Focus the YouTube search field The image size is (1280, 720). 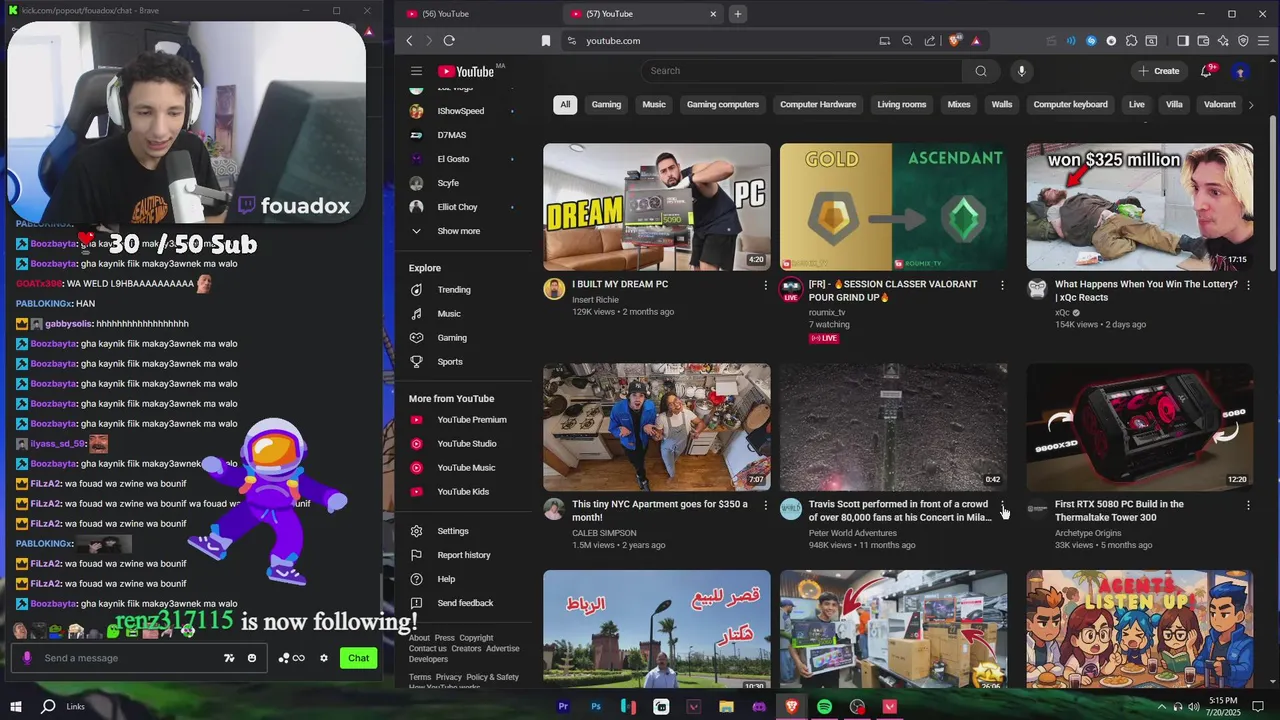(x=802, y=71)
